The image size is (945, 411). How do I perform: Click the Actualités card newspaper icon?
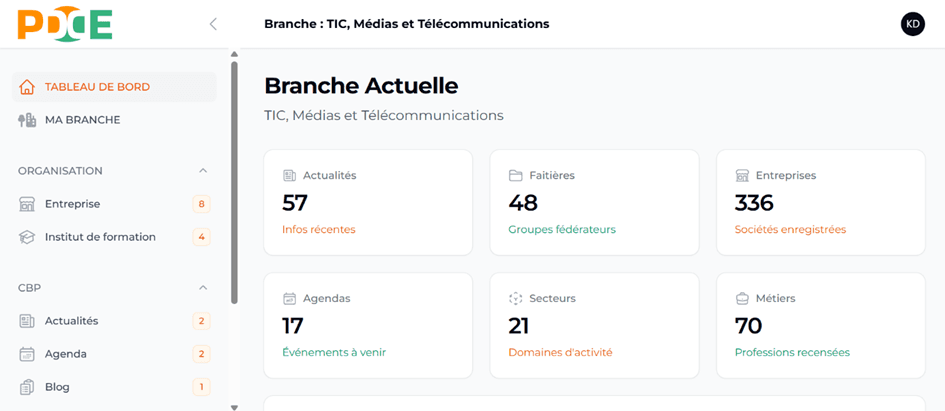tap(290, 175)
